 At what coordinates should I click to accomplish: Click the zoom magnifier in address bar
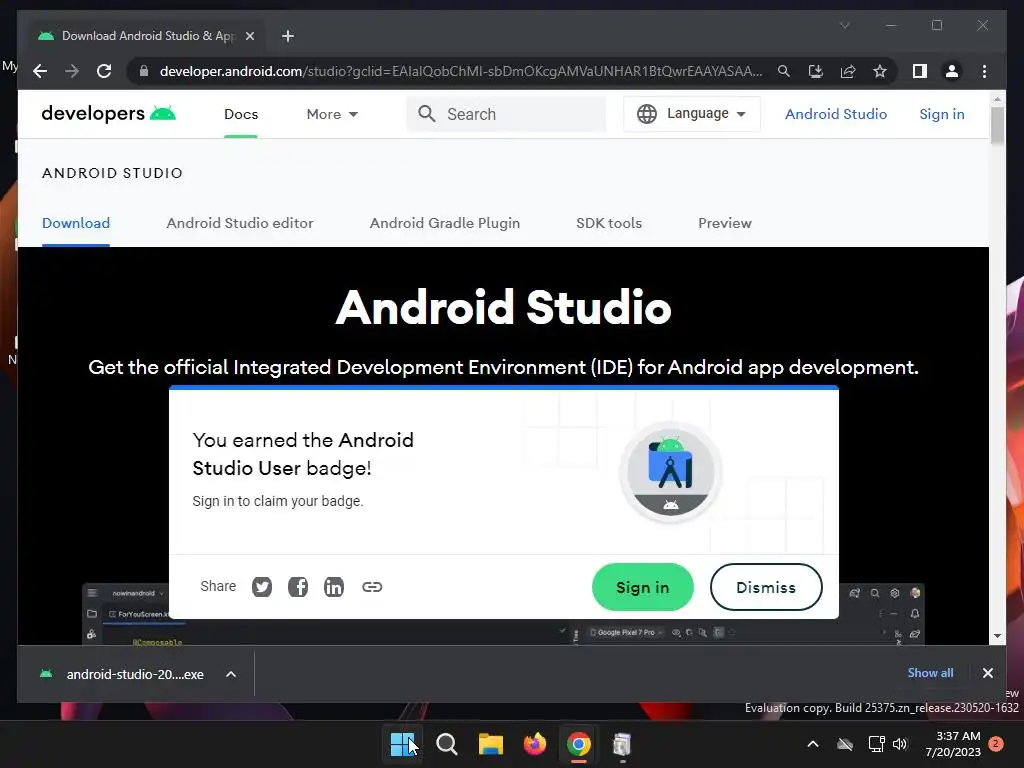[784, 71]
